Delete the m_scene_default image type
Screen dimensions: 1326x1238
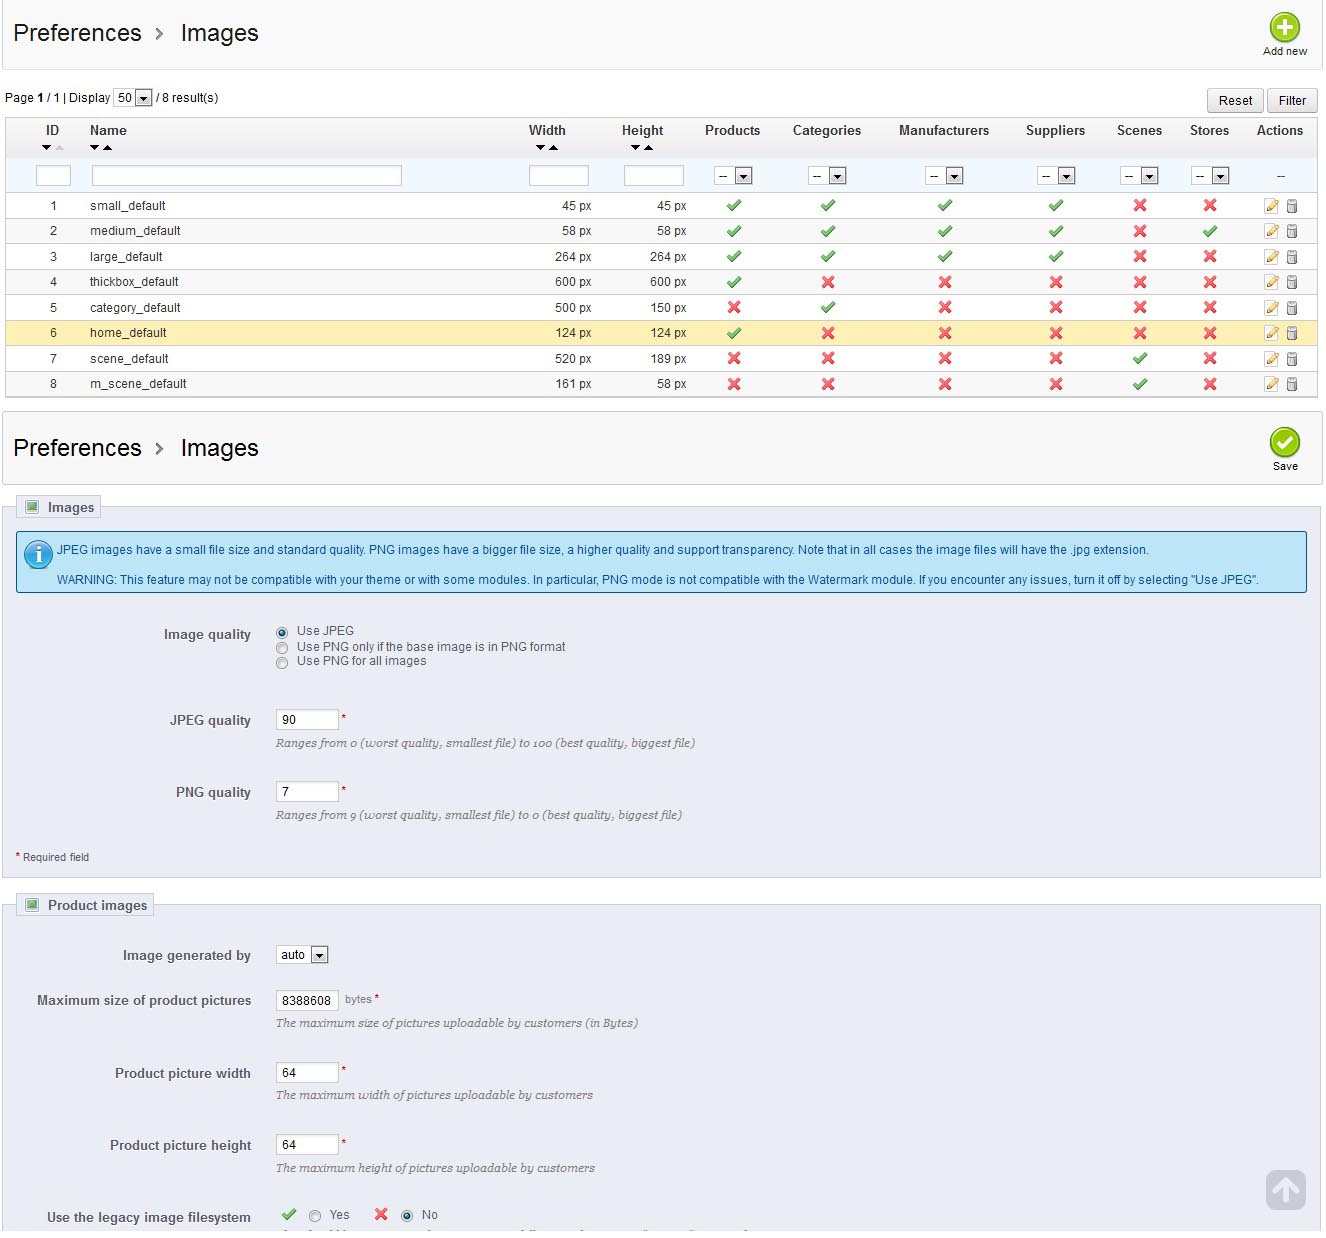pyautogui.click(x=1291, y=384)
